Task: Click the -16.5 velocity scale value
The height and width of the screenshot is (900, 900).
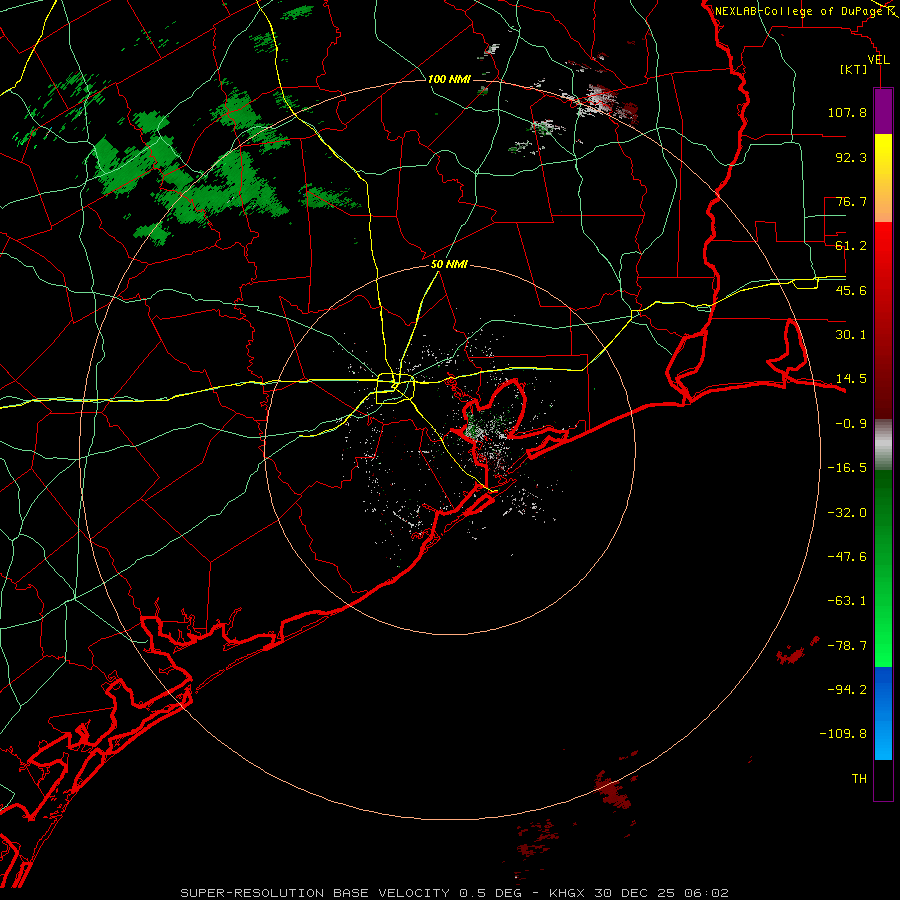Action: [847, 468]
